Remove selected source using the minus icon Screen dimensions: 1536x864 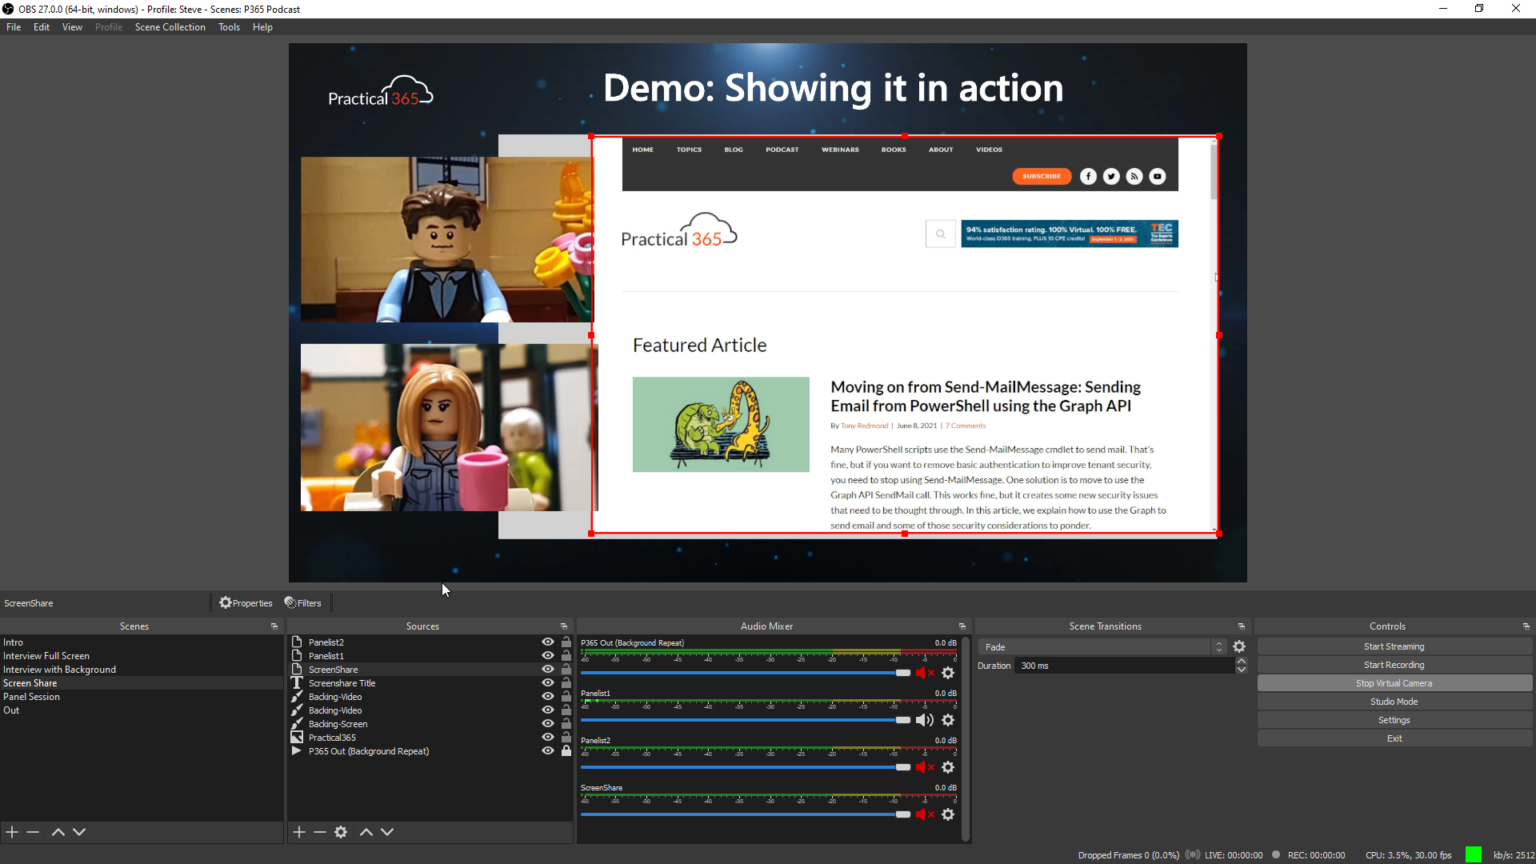[320, 831]
